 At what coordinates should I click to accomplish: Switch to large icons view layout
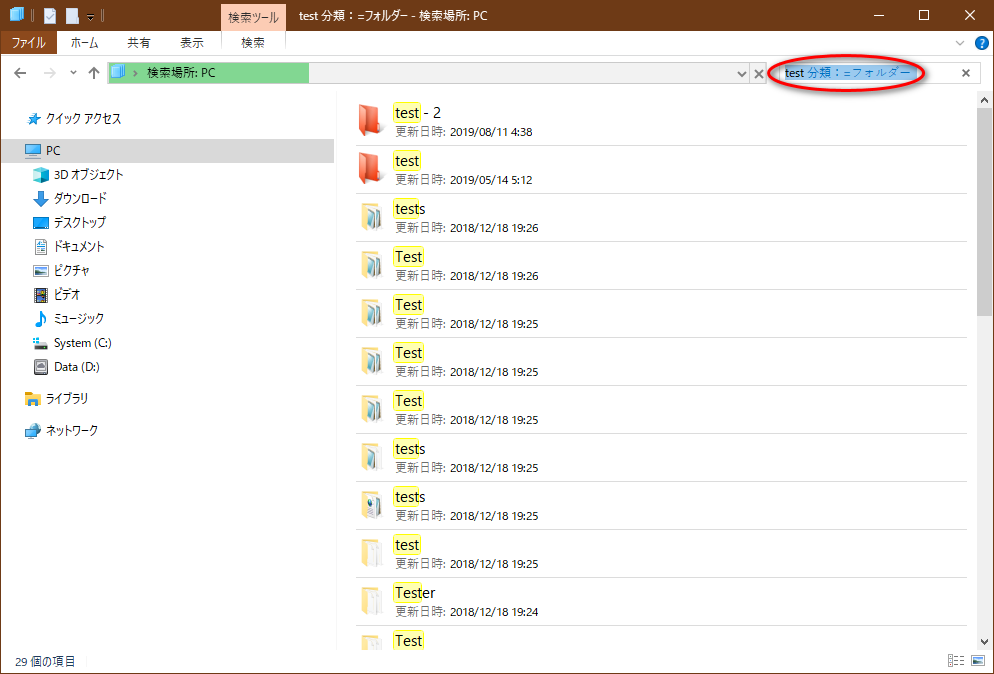(977, 661)
